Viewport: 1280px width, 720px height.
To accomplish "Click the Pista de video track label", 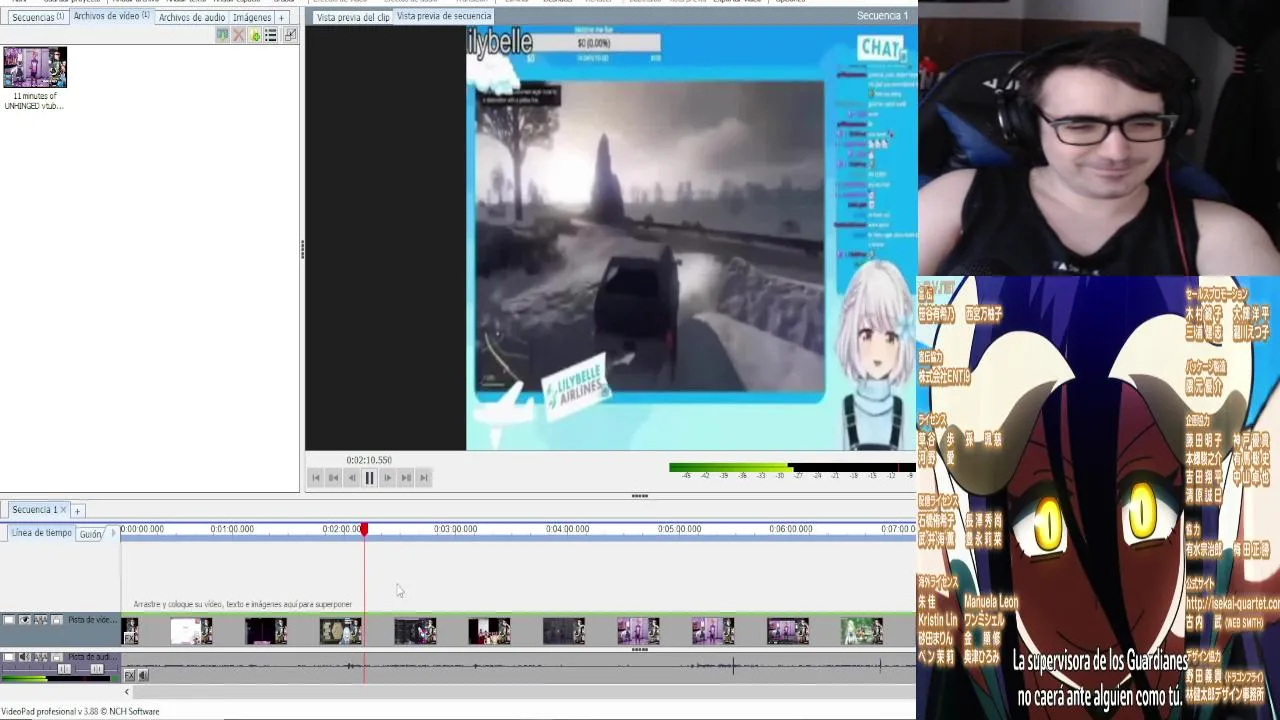I will tap(92, 620).
